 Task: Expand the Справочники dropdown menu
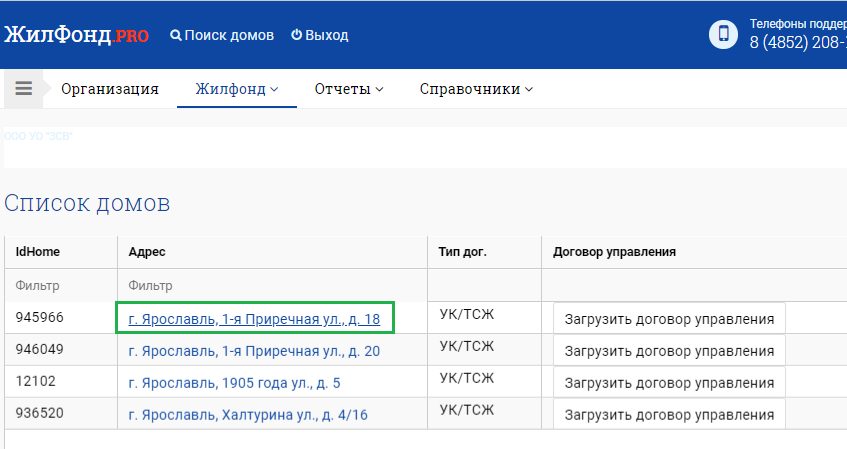(476, 89)
